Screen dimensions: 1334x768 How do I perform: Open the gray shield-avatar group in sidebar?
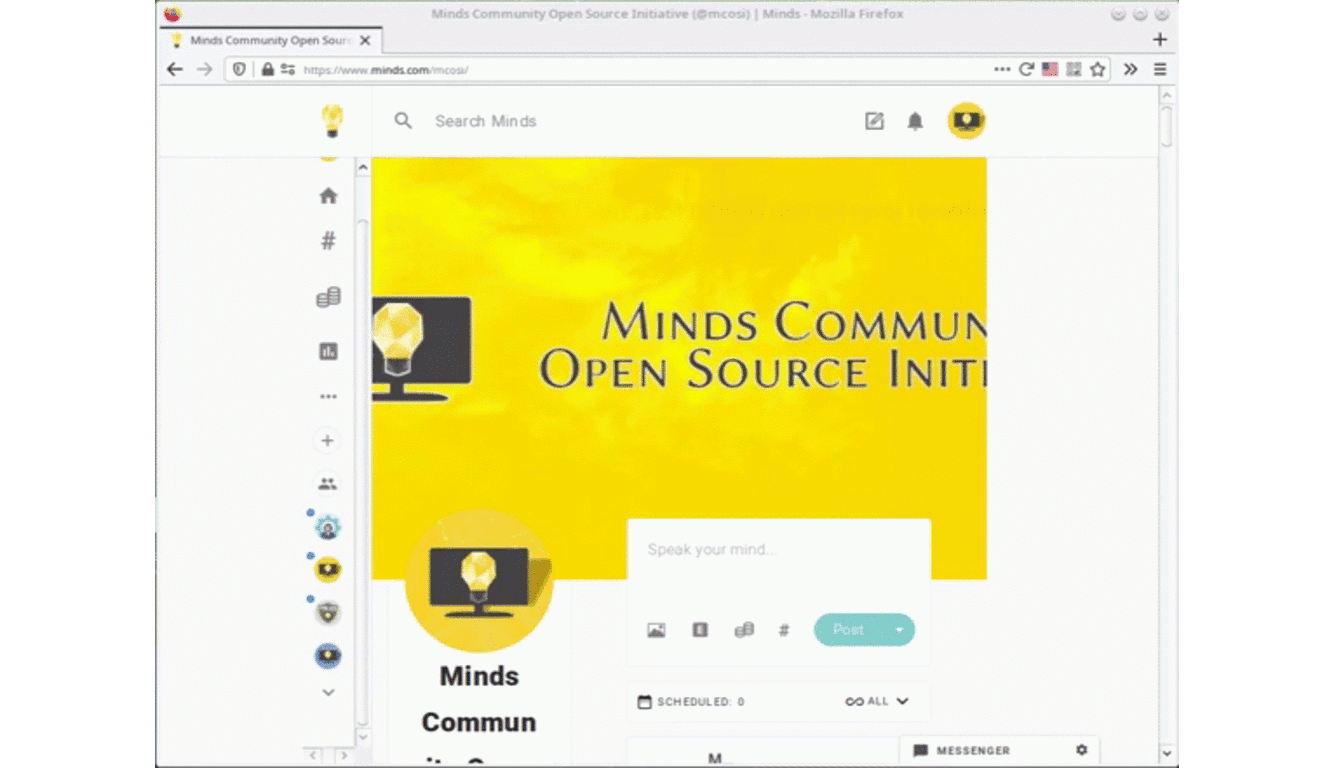coord(328,613)
